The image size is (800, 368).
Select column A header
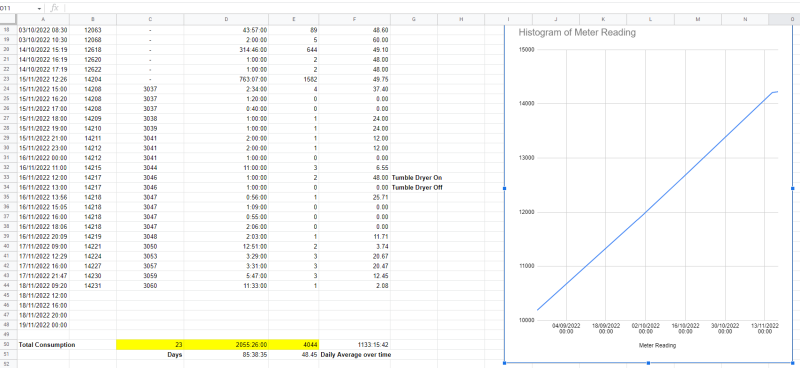[x=43, y=19]
